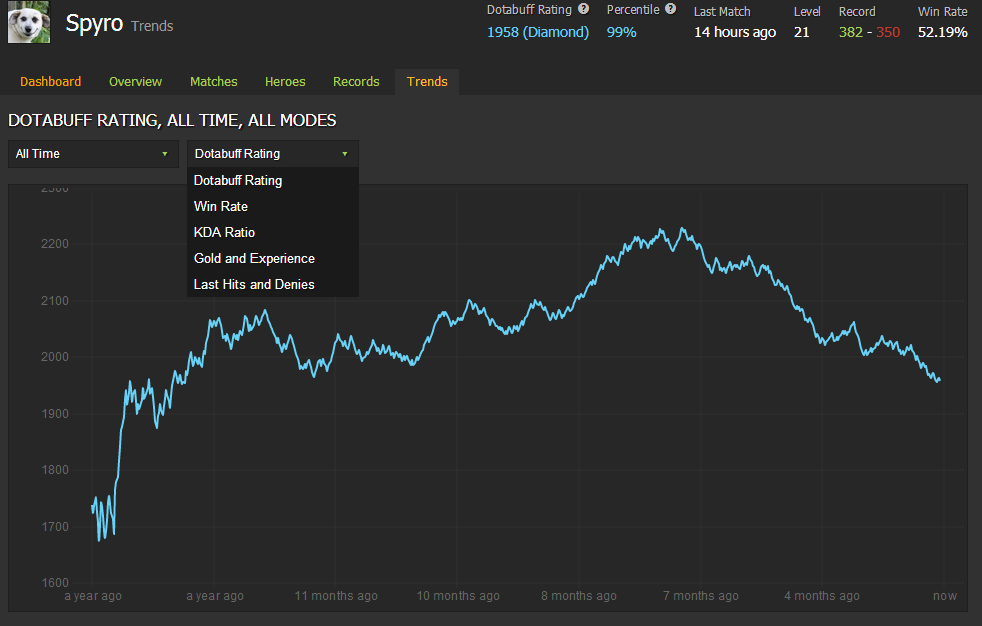
Task: Select Gold and Experience option
Action: (x=254, y=259)
